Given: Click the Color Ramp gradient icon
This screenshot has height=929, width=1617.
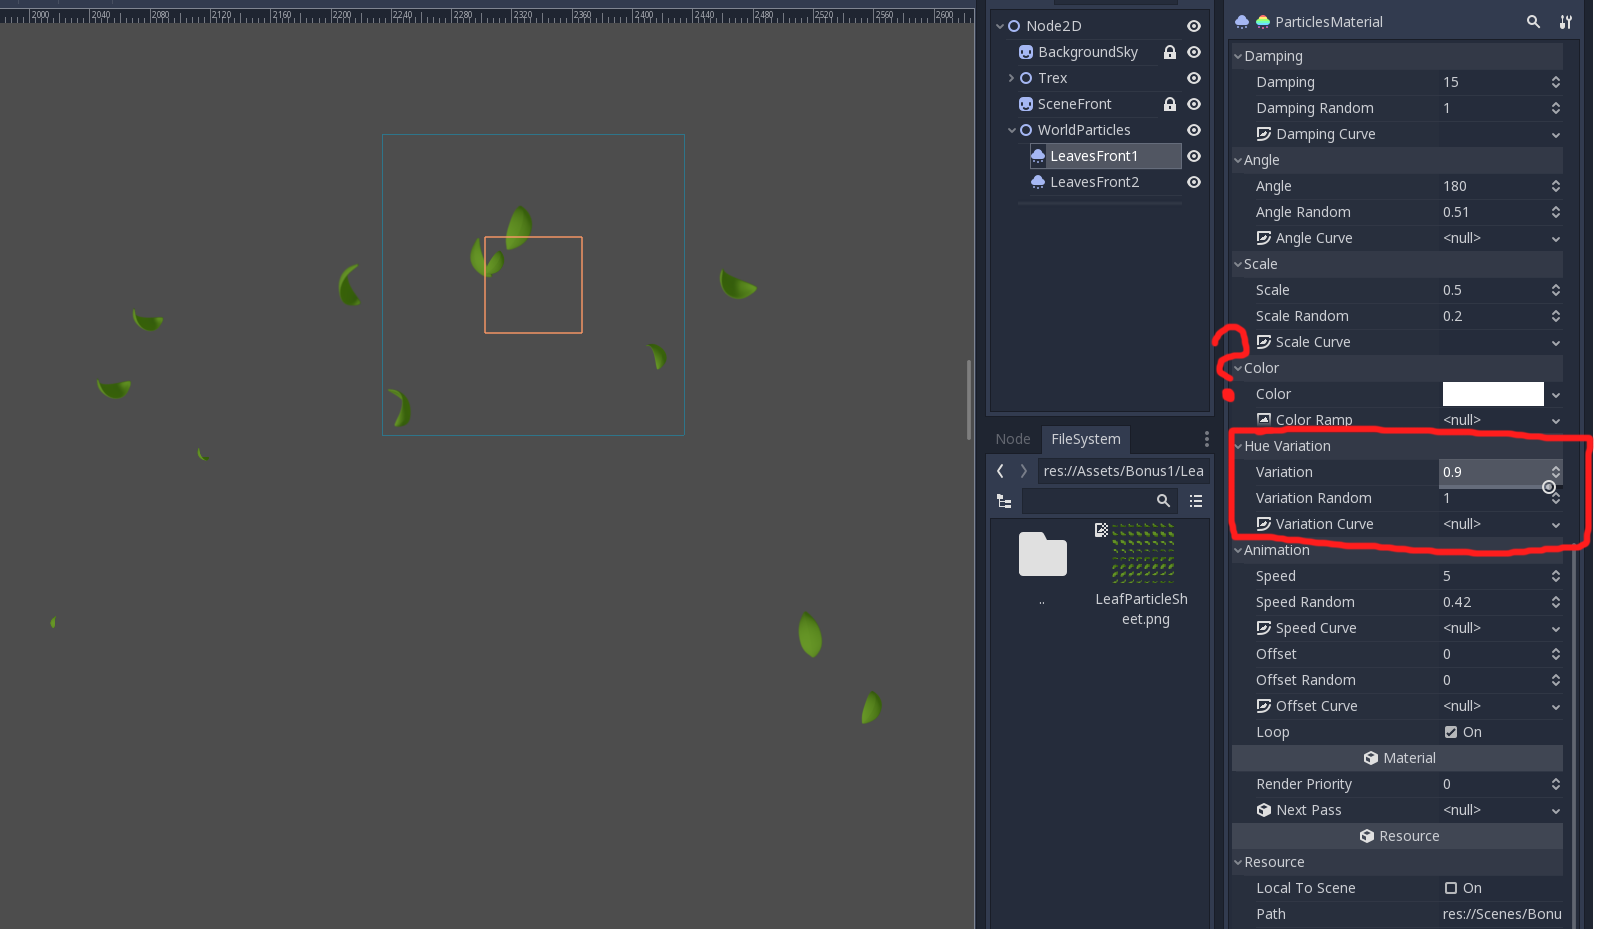Looking at the screenshot, I should click(x=1264, y=420).
